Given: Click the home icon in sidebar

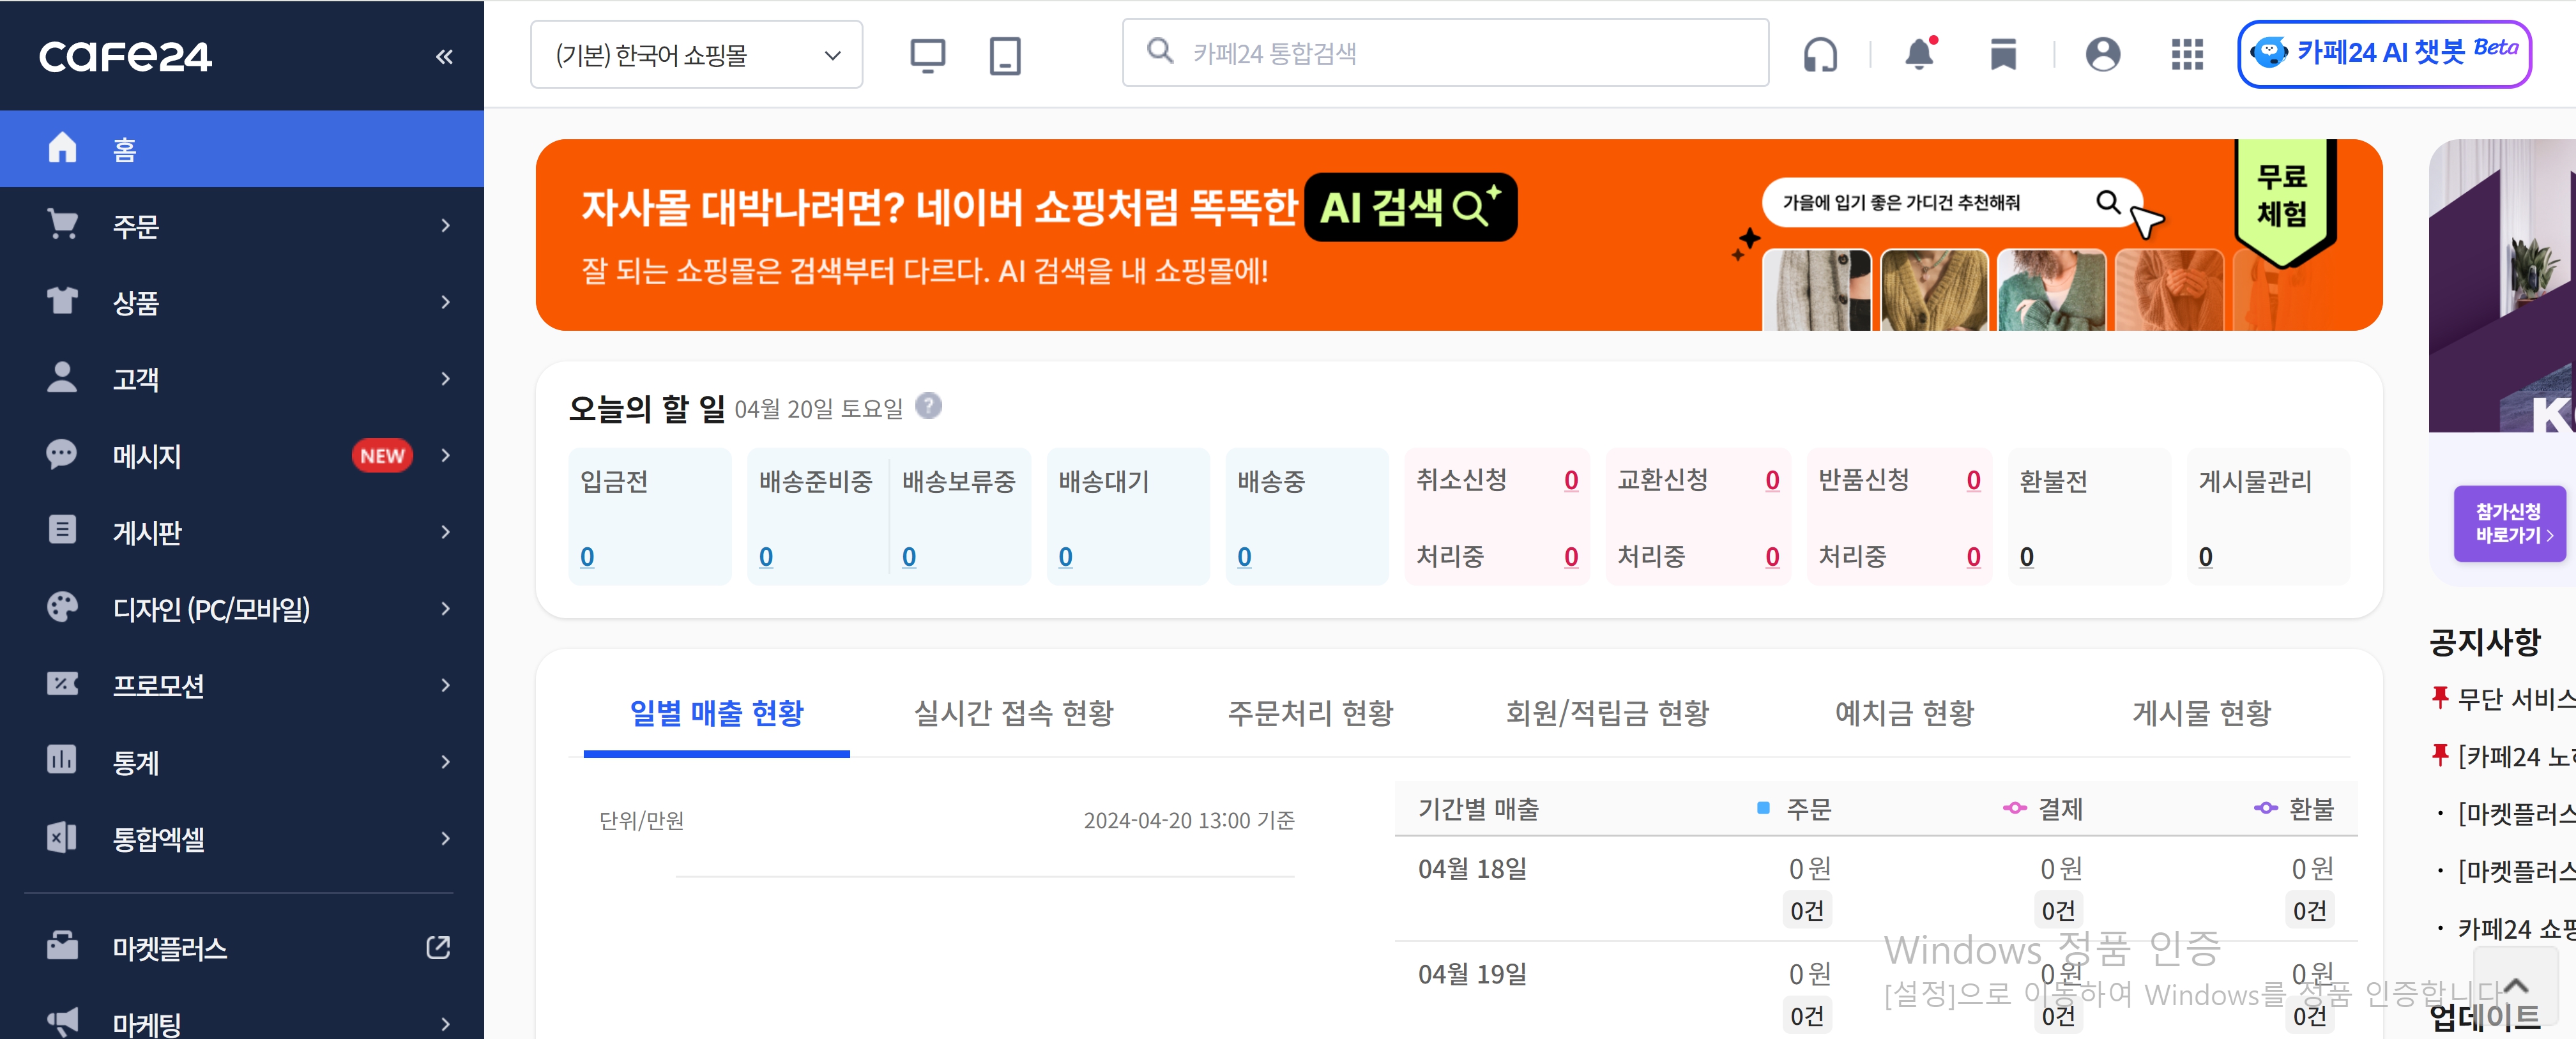Looking at the screenshot, I should click(x=62, y=148).
